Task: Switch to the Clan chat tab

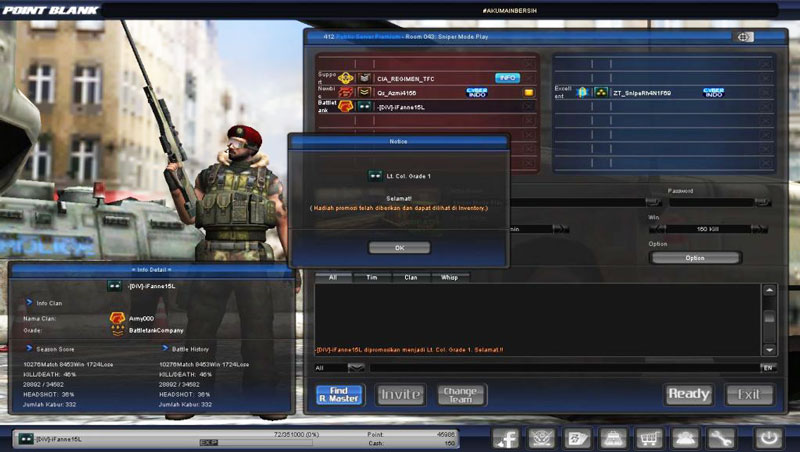Action: click(410, 277)
